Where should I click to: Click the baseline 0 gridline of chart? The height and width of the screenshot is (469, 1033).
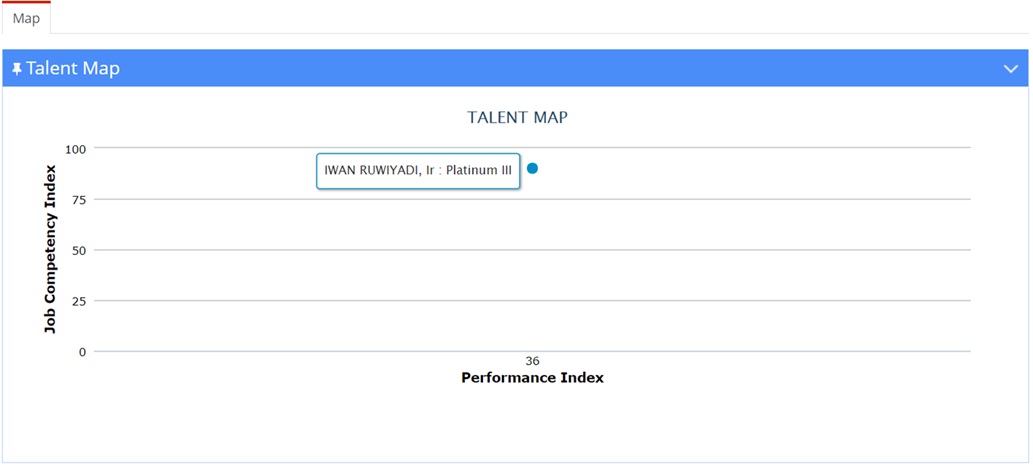coord(532,351)
